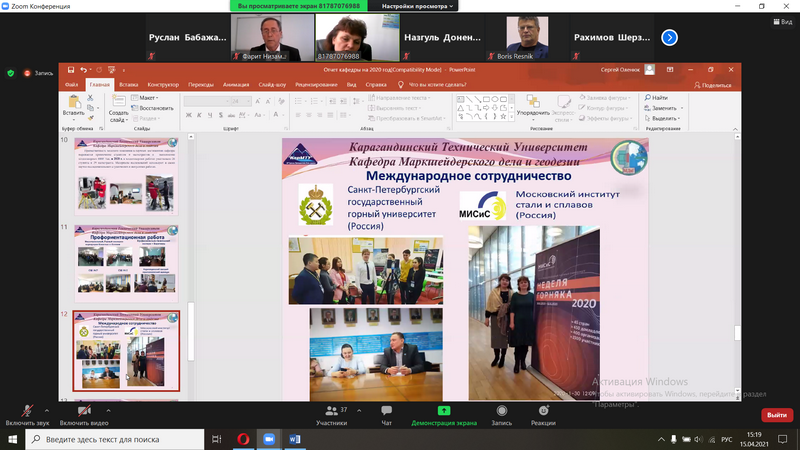Image resolution: width=800 pixels, height=450 pixels.
Task: Open Выделить dropdown
Action: (x=662, y=118)
